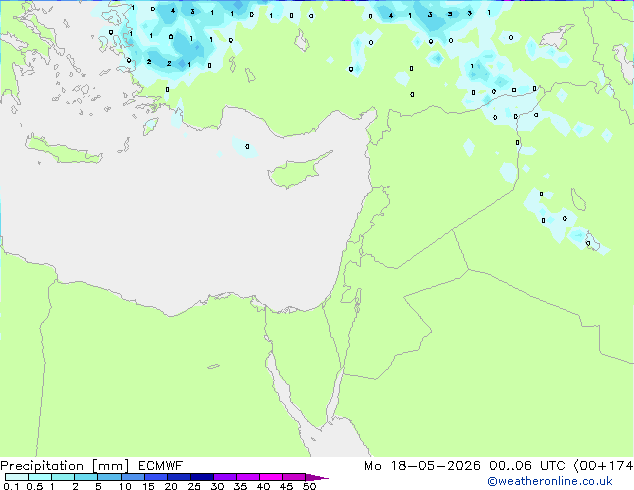The height and width of the screenshot is (490, 634).
Task: Click the legend label '35'
Action: click(240, 486)
